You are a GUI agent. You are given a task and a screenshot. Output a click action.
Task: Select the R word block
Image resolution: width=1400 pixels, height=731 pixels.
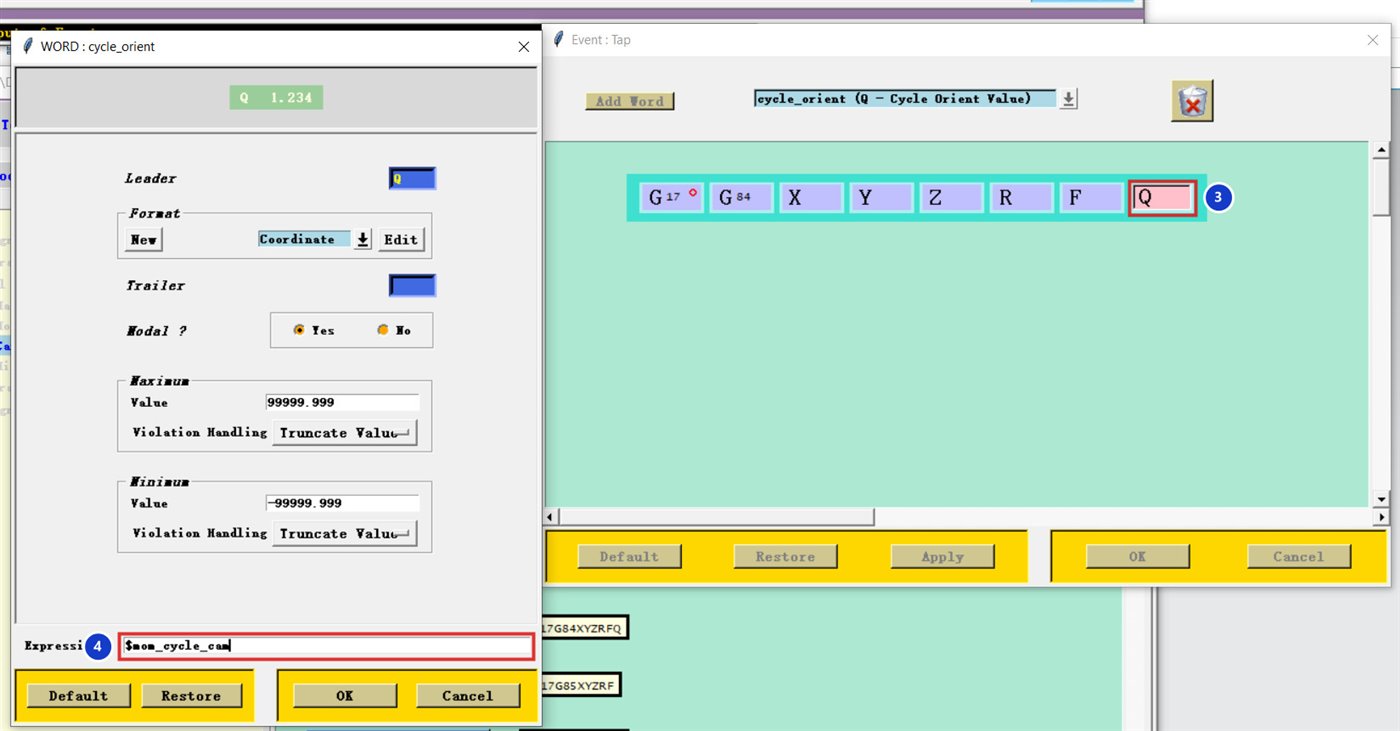coord(1021,198)
